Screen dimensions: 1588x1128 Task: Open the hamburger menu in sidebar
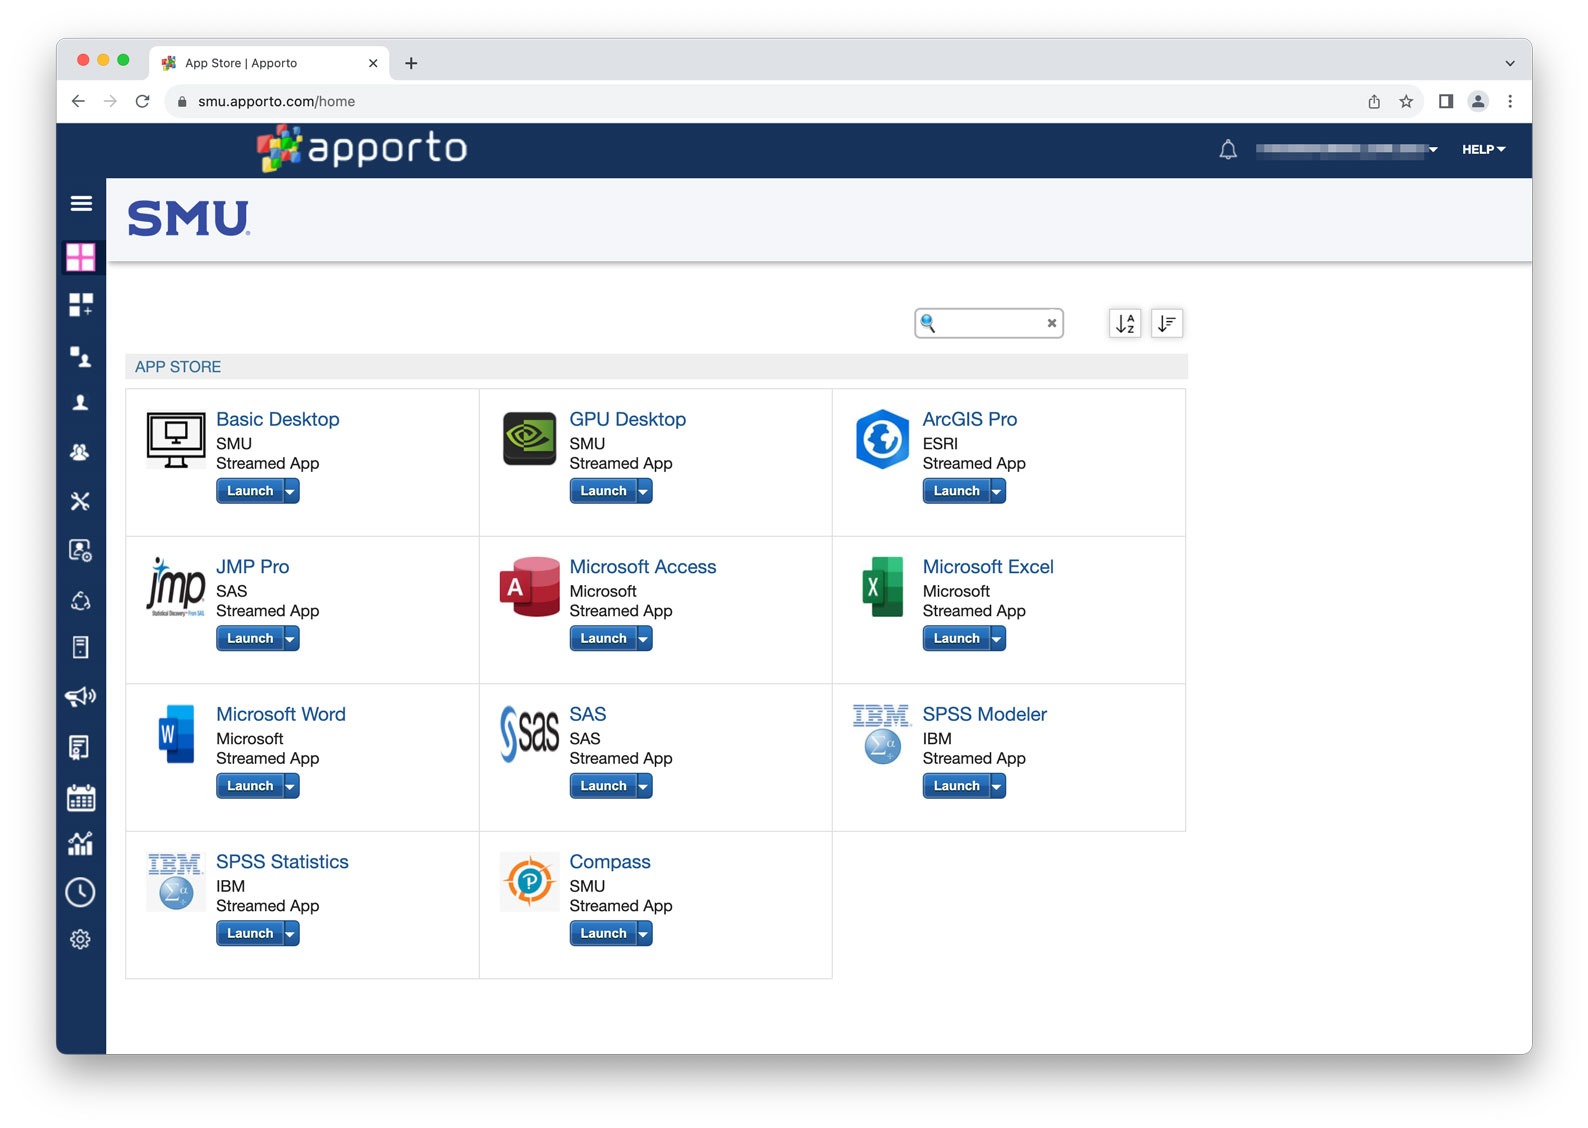coord(81,204)
